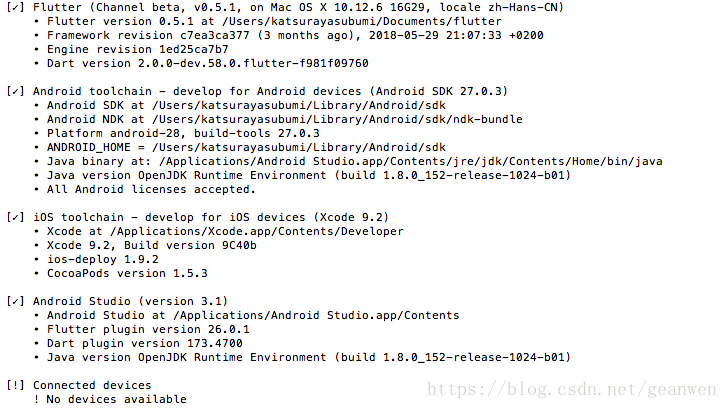Image resolution: width=728 pixels, height=409 pixels.
Task: Click the ios-deploy 1.9.2 line
Action: point(103,259)
